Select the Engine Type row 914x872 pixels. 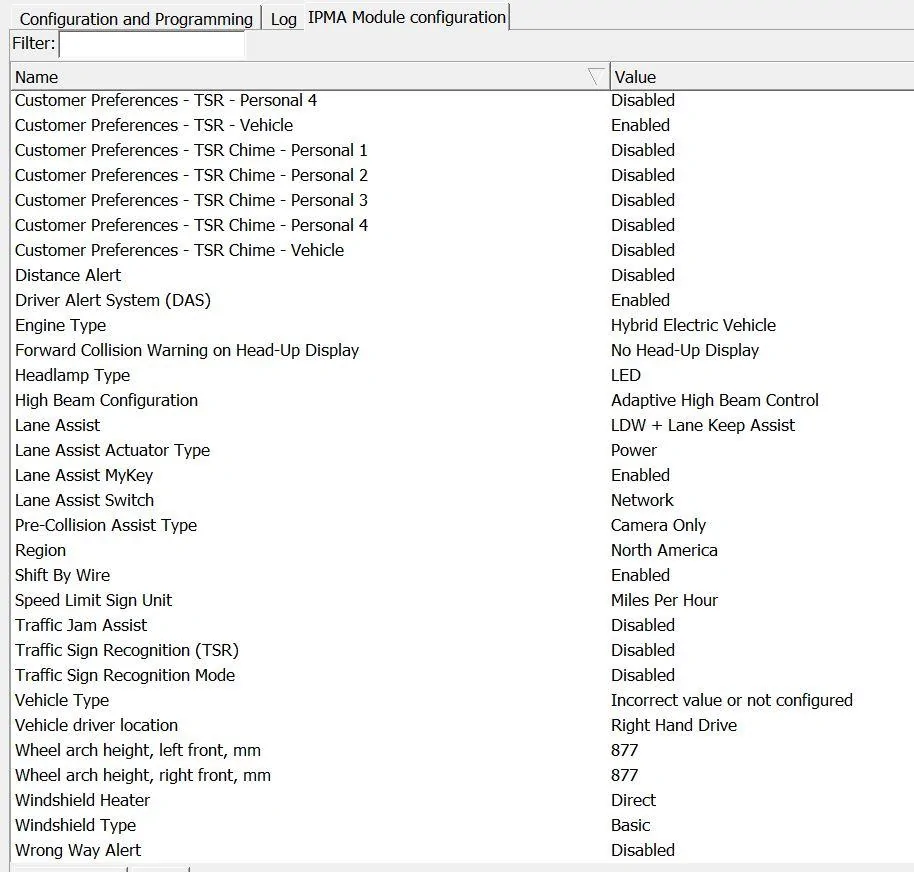coord(60,325)
